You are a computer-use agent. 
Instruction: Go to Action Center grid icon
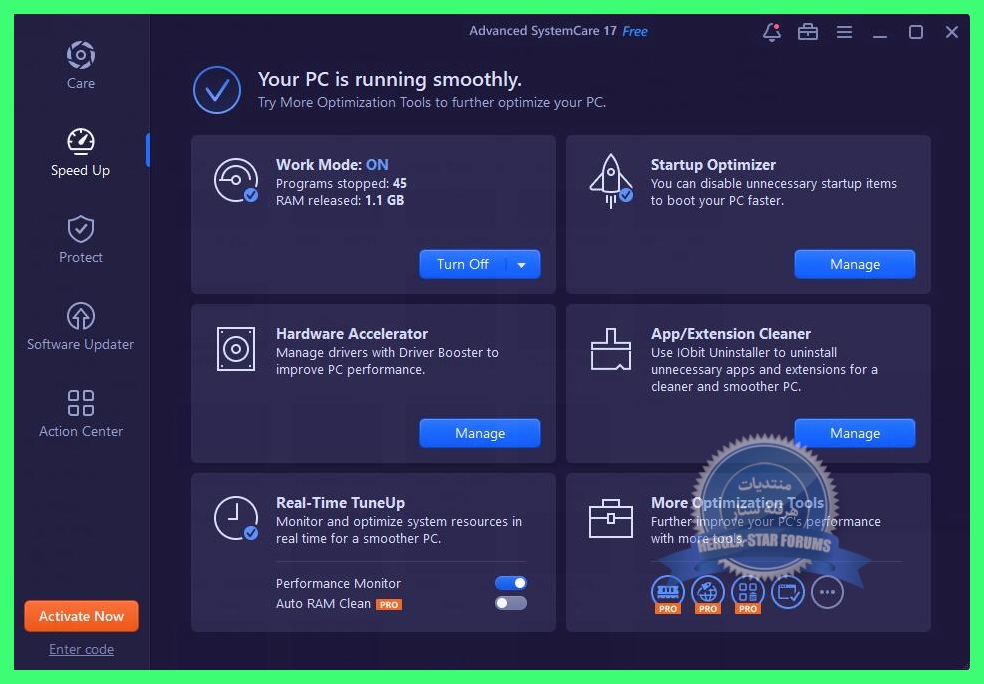coord(81,403)
